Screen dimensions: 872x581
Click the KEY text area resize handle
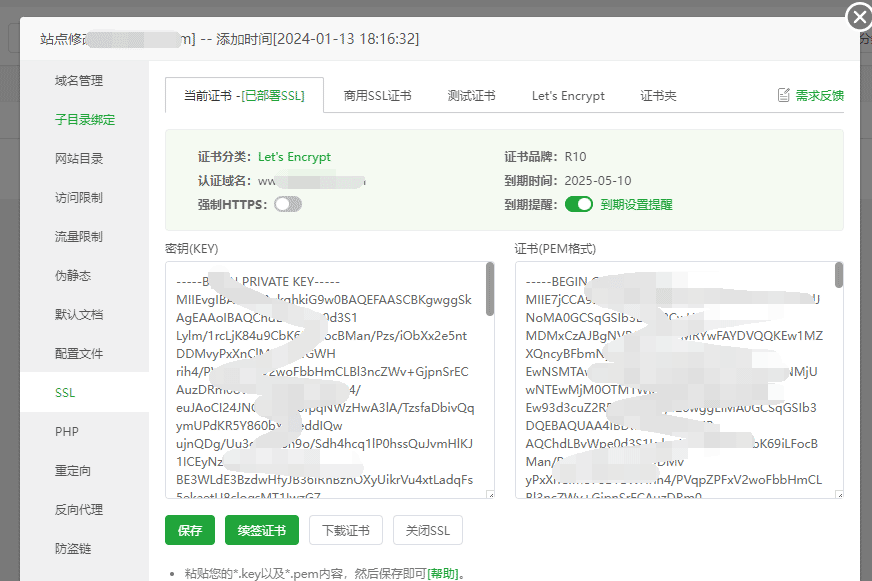click(490, 494)
